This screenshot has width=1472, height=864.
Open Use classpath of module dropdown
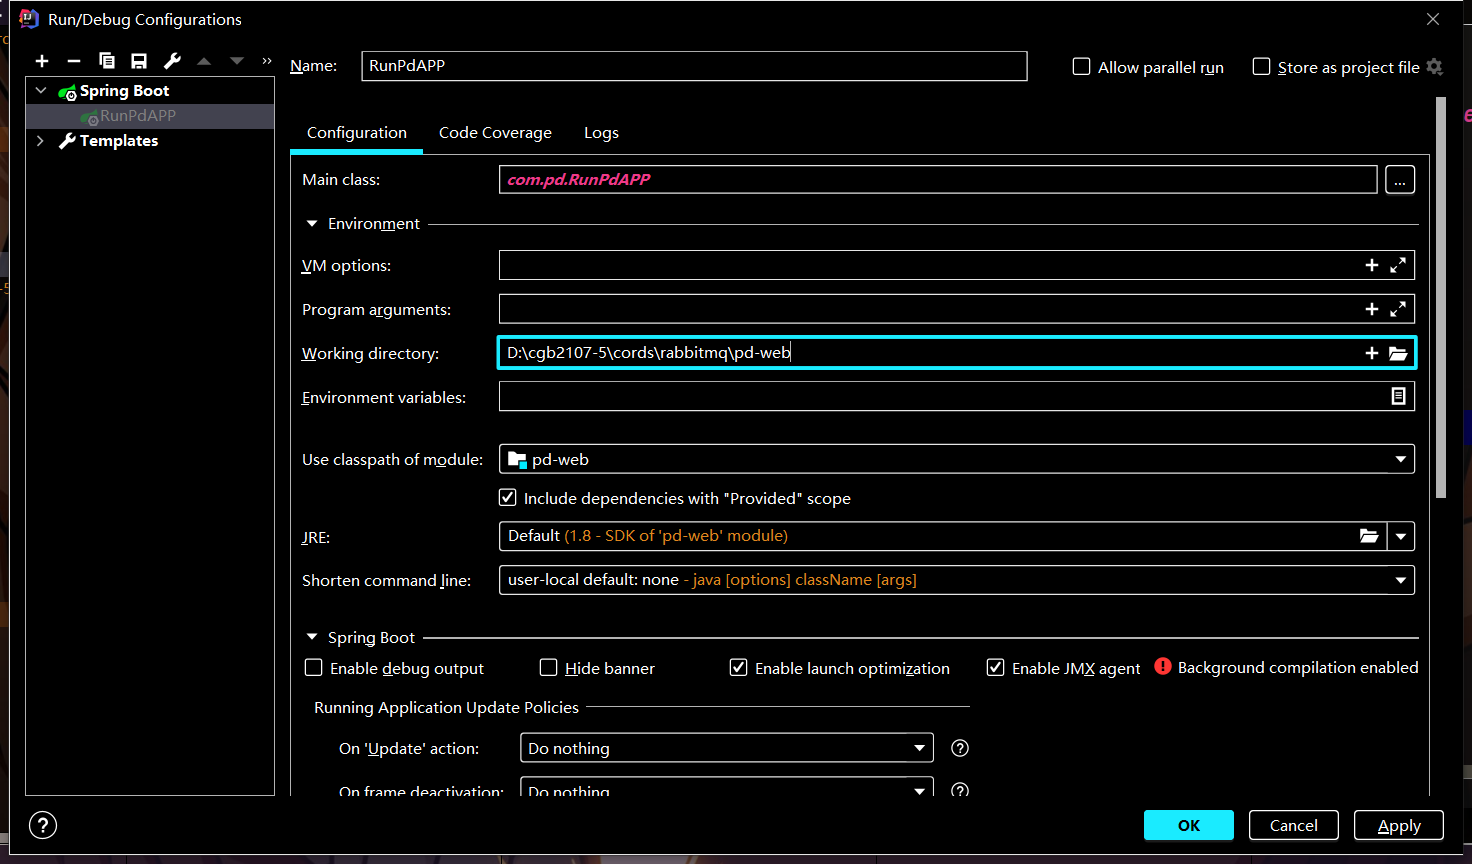1401,459
